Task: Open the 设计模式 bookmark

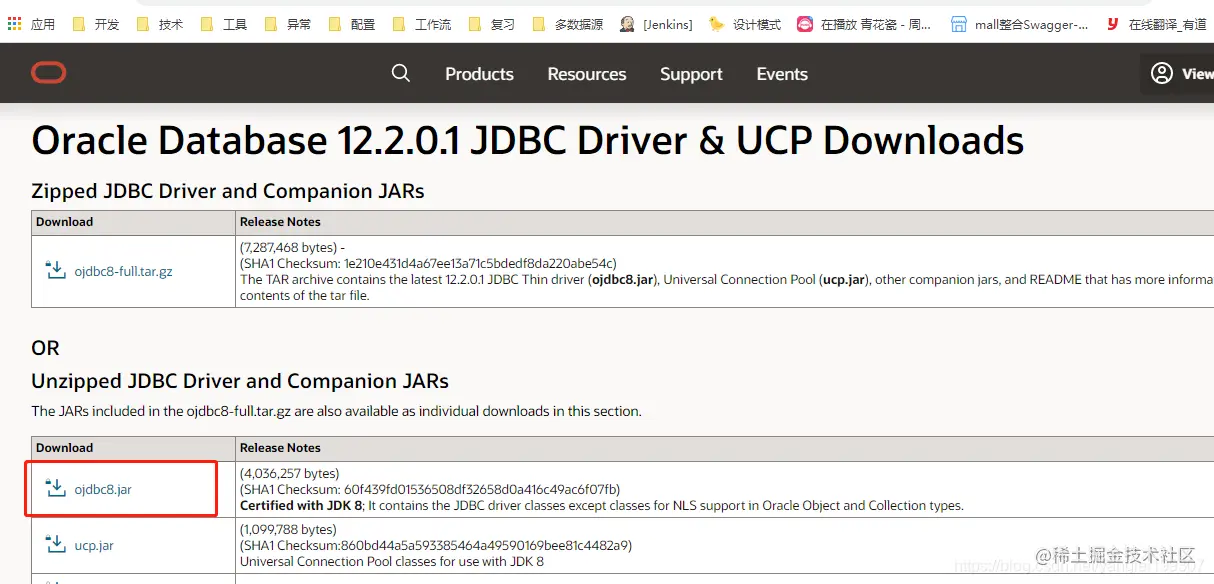Action: click(746, 24)
